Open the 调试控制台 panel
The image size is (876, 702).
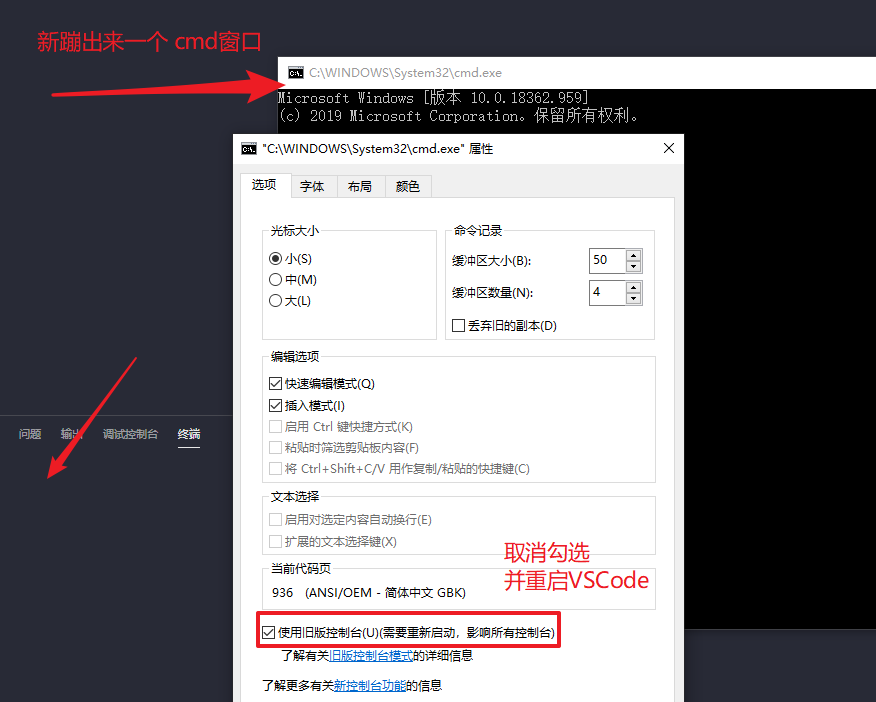tap(131, 434)
